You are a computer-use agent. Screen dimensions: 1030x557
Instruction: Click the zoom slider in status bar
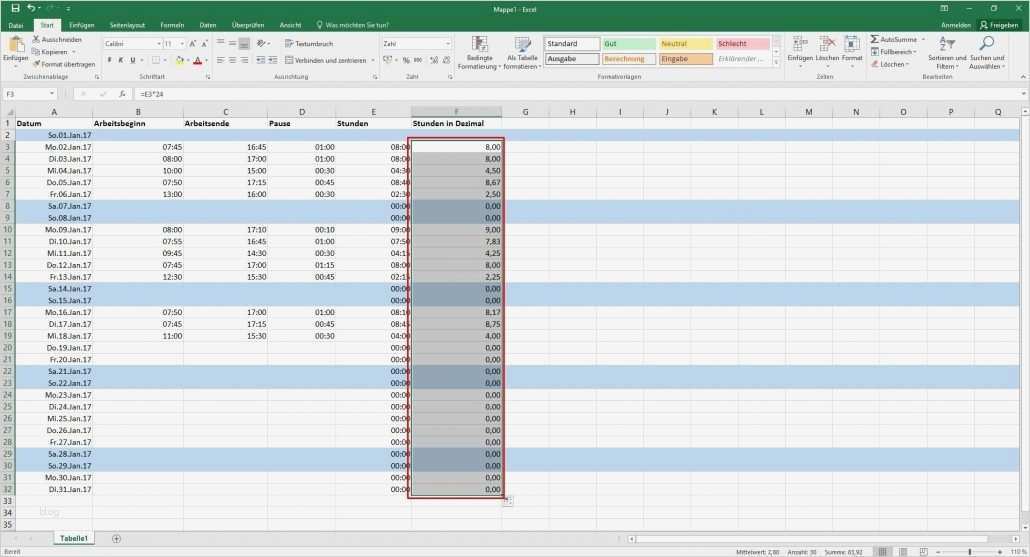[x=970, y=552]
